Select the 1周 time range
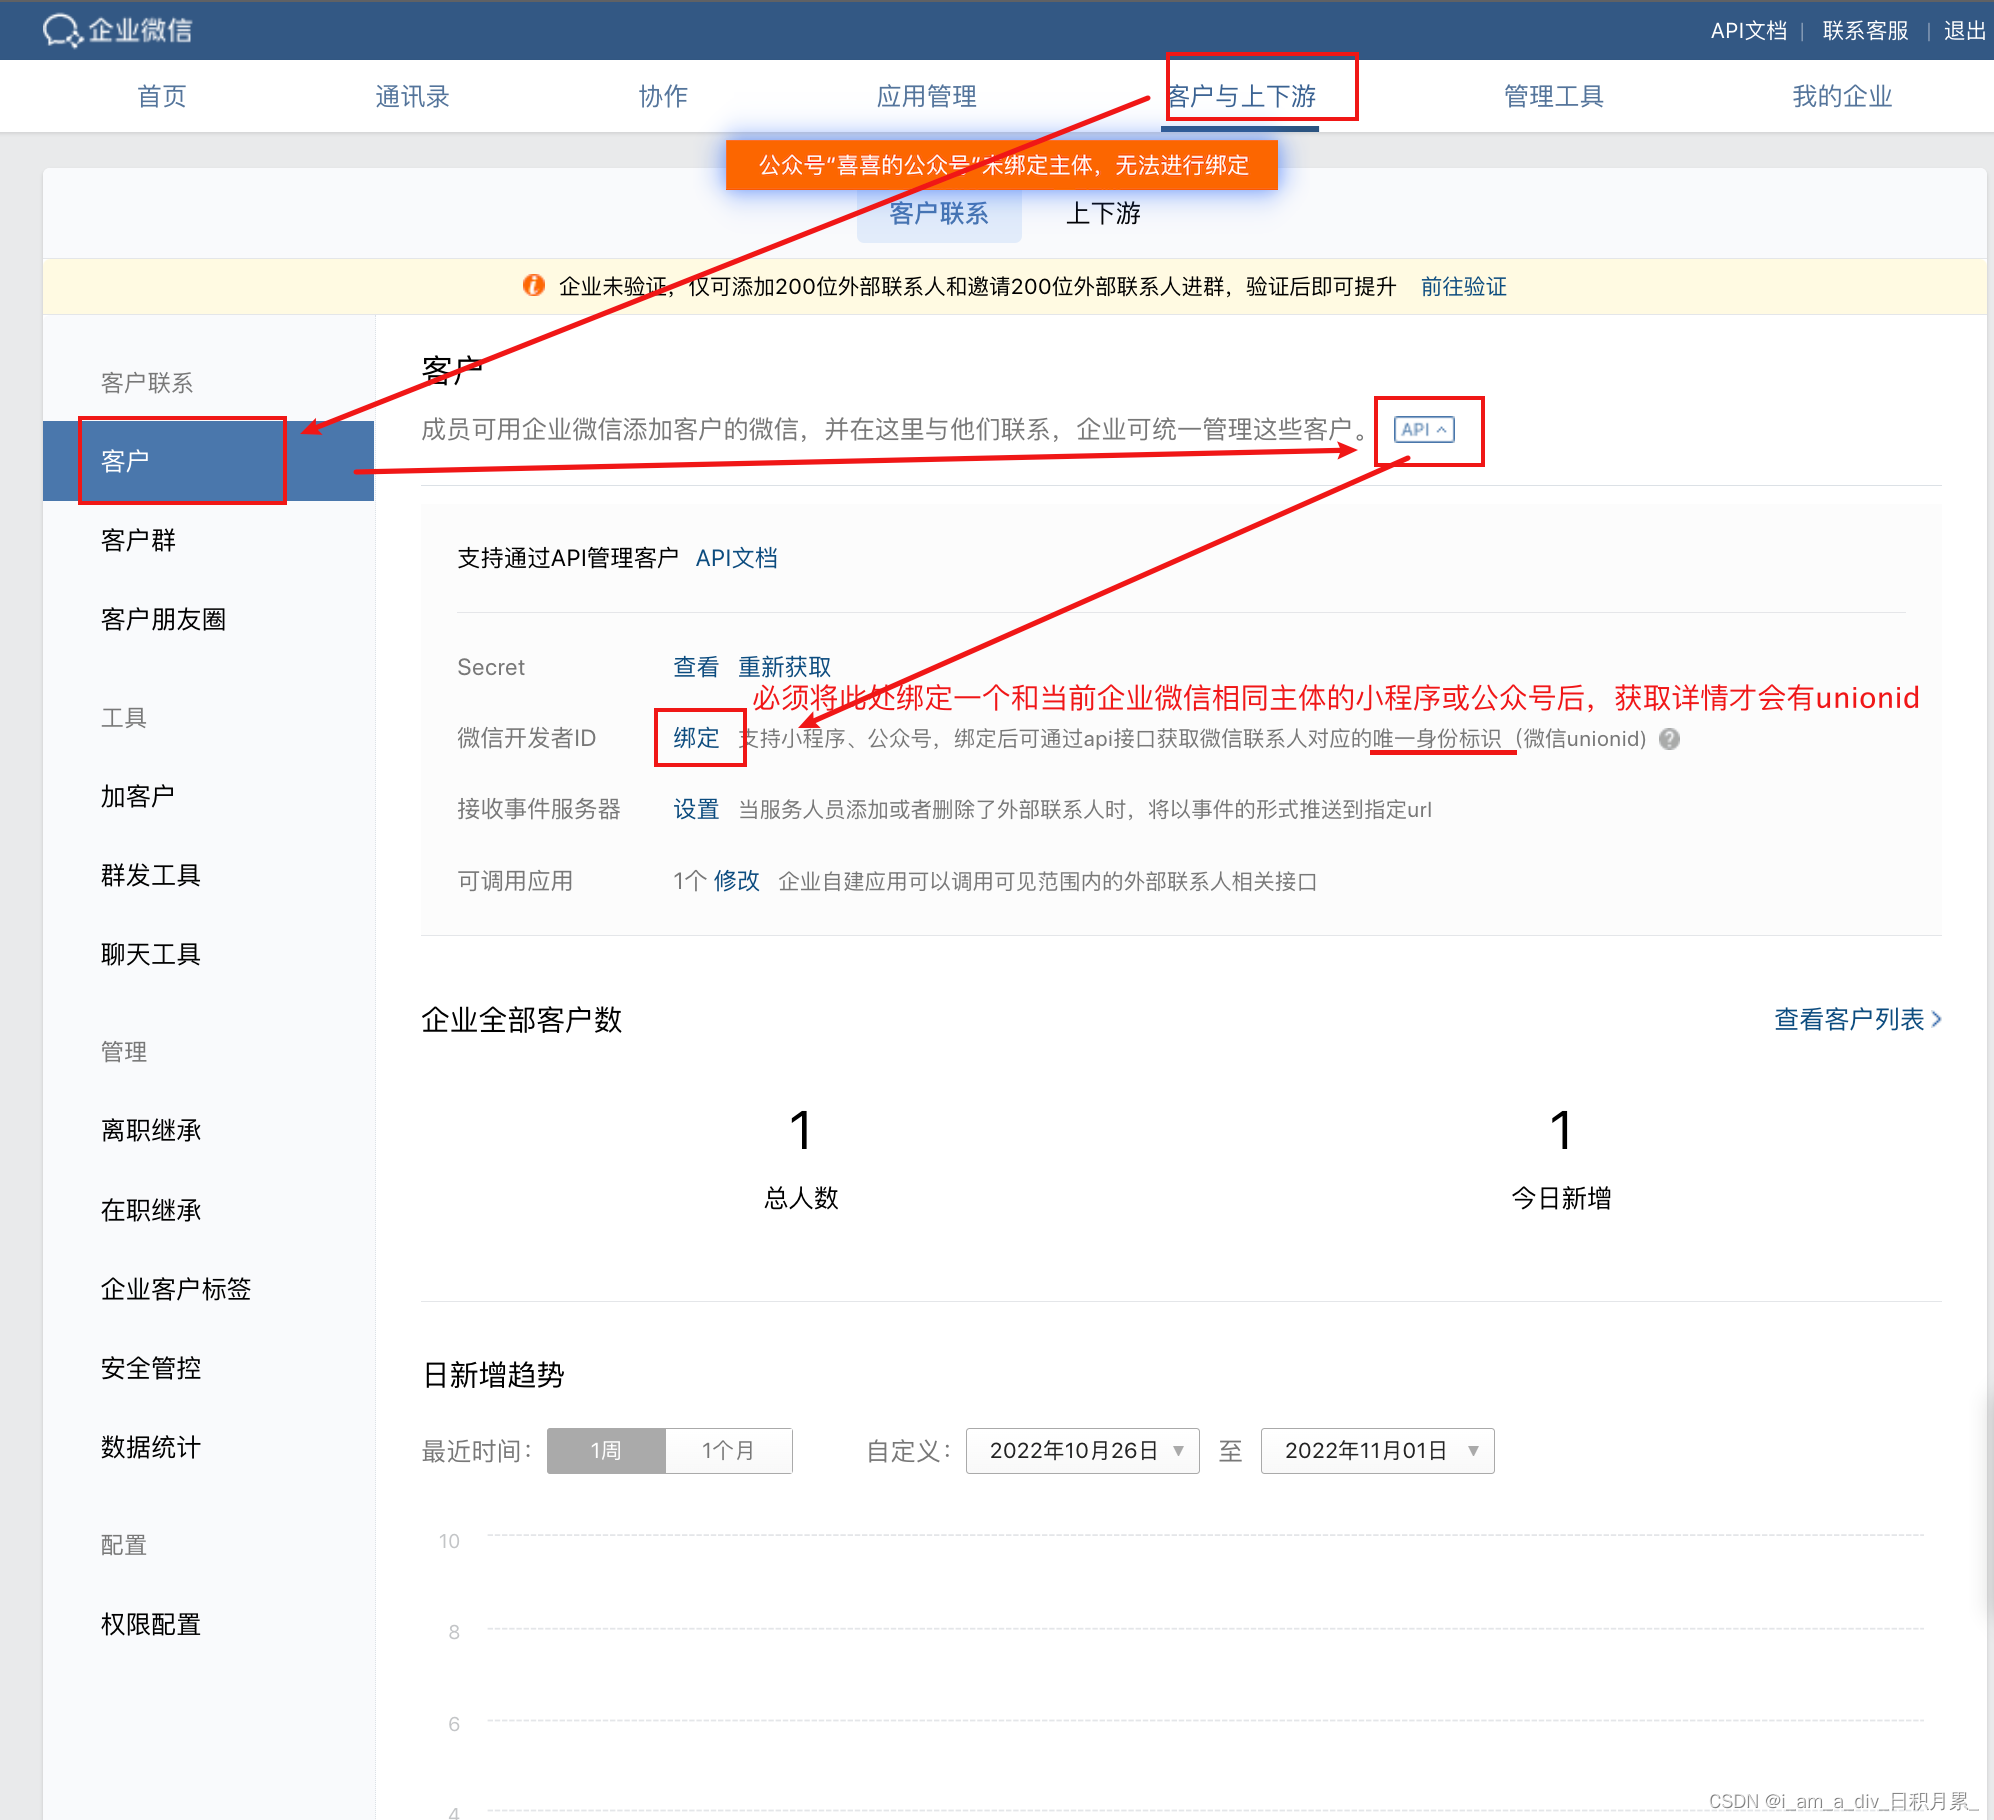This screenshot has height=1820, width=1994. click(606, 1451)
